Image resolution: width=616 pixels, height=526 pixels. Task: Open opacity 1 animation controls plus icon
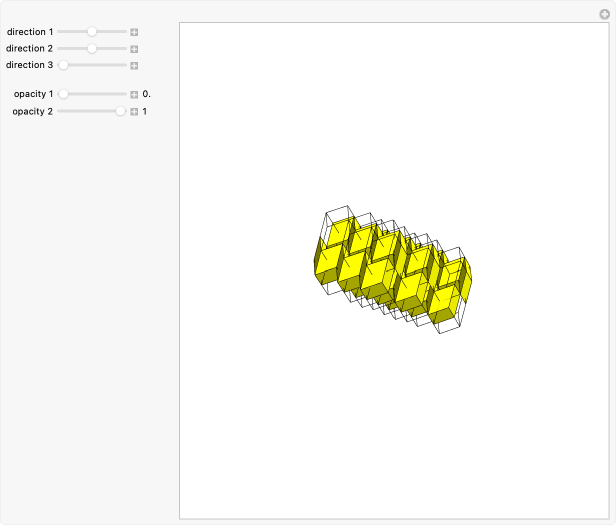tap(134, 94)
